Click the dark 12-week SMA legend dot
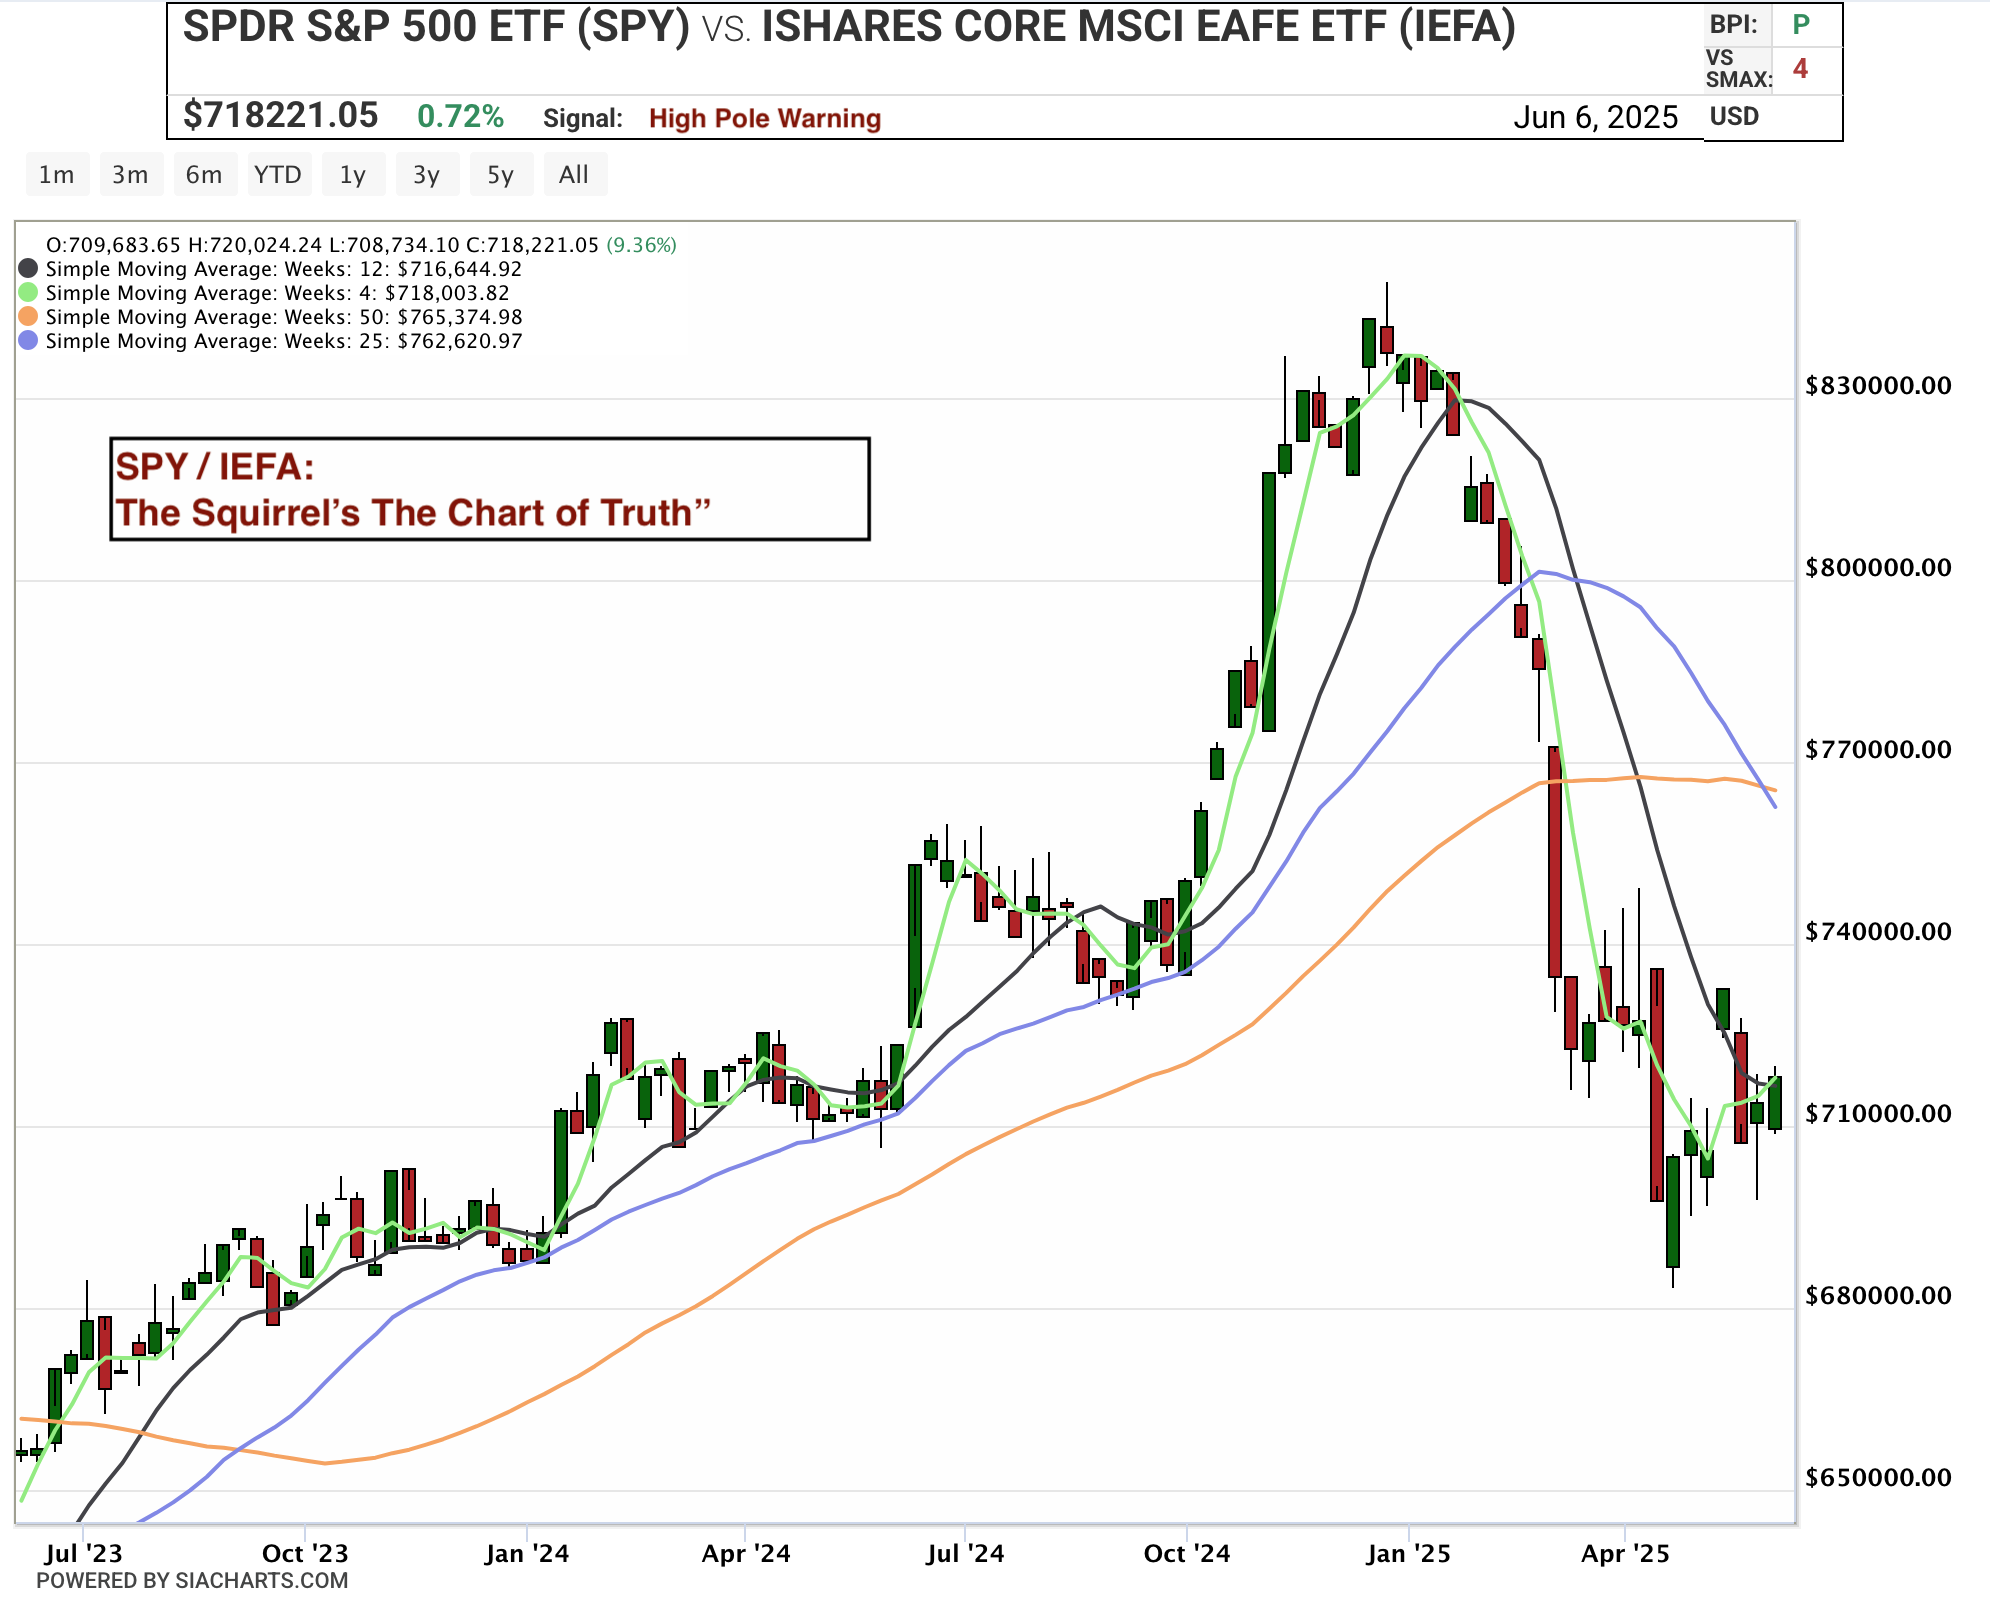 [x=28, y=269]
